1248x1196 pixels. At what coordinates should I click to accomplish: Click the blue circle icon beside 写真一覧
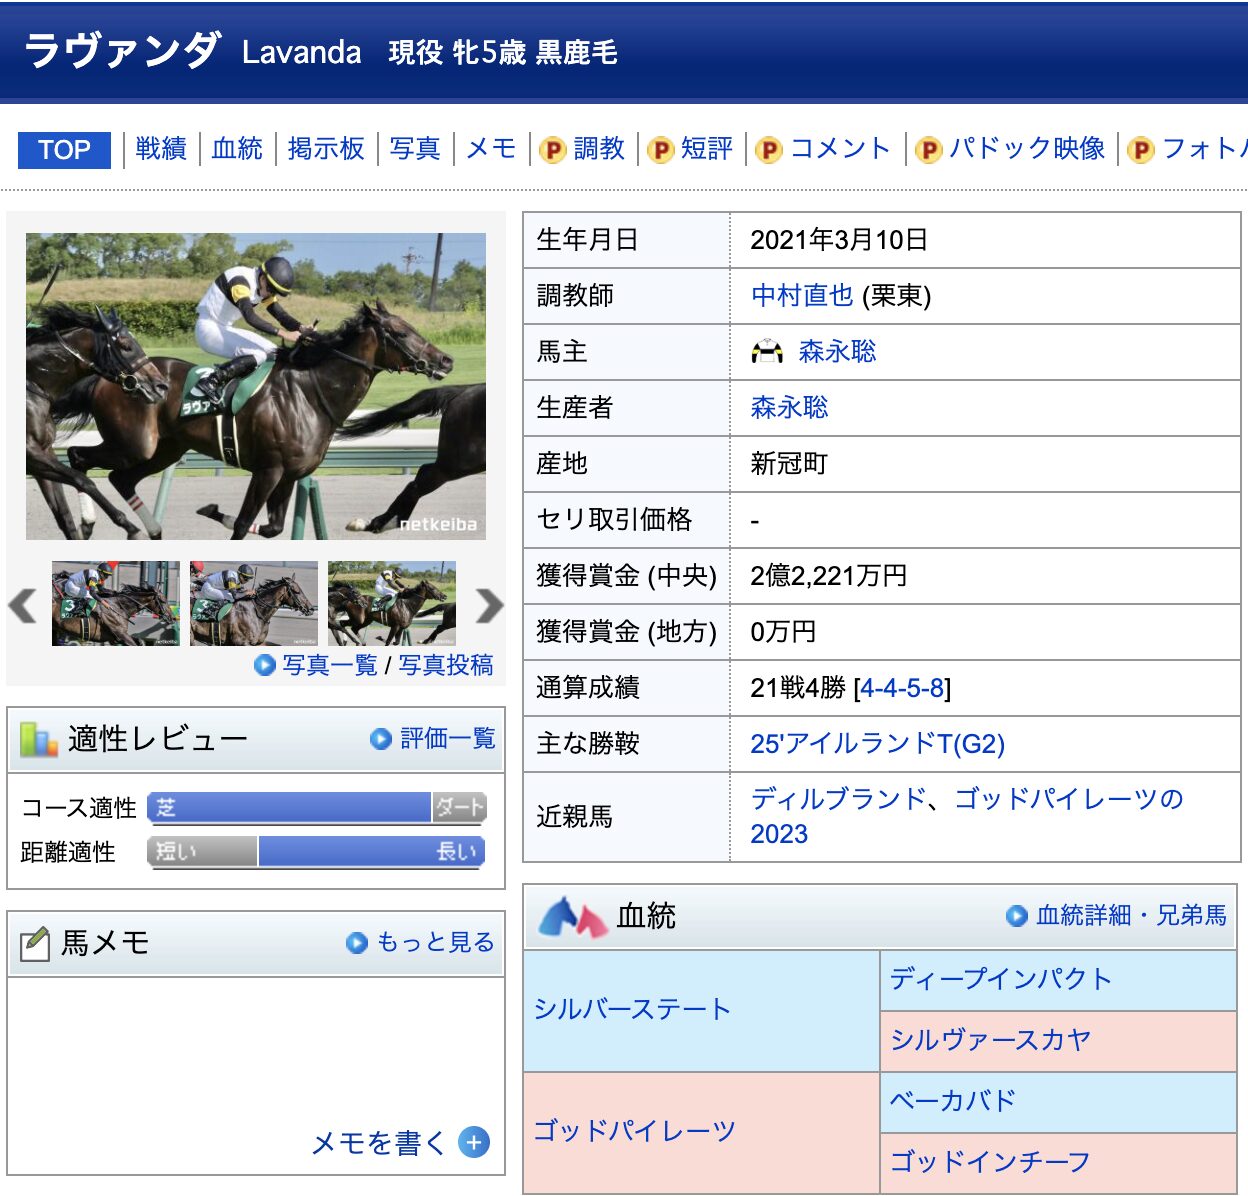tap(265, 665)
